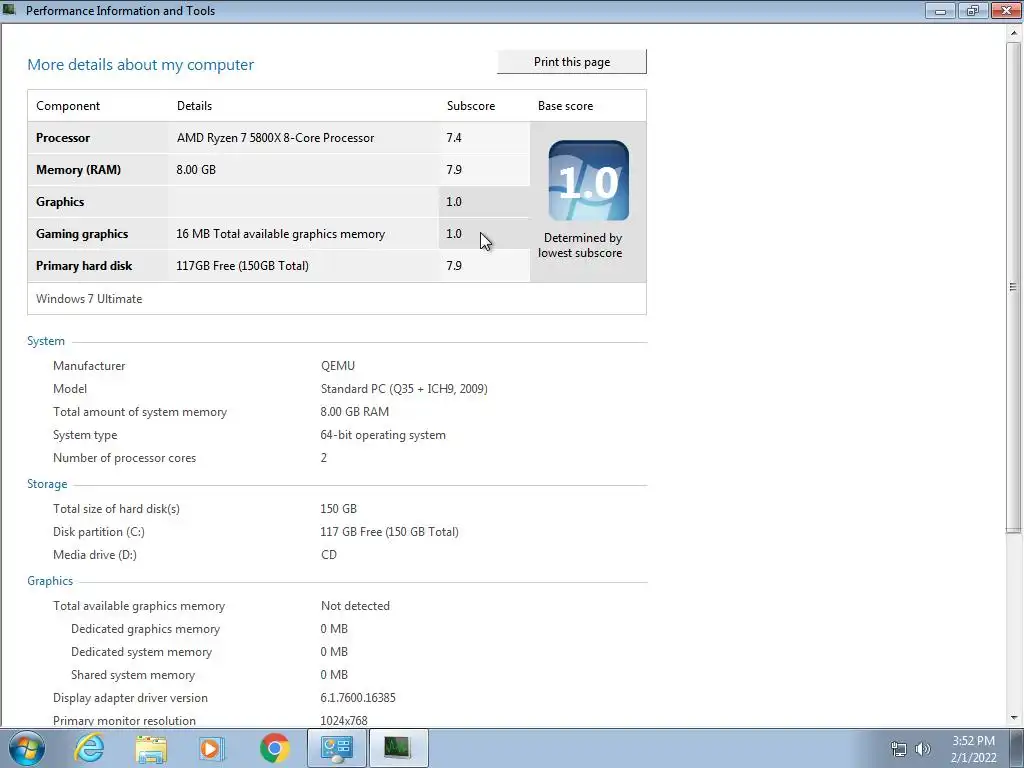Click the Storage section heading
1024x768 pixels.
point(47,484)
